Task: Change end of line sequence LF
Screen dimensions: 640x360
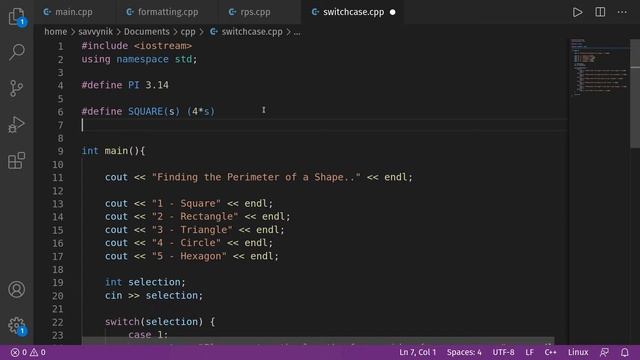Action: pos(529,352)
